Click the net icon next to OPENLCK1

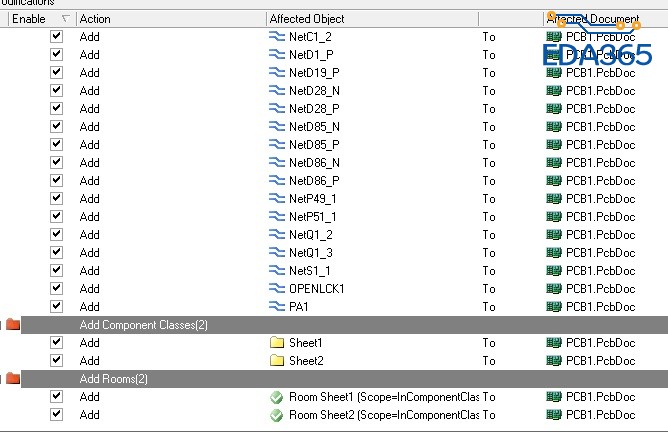(x=278, y=288)
